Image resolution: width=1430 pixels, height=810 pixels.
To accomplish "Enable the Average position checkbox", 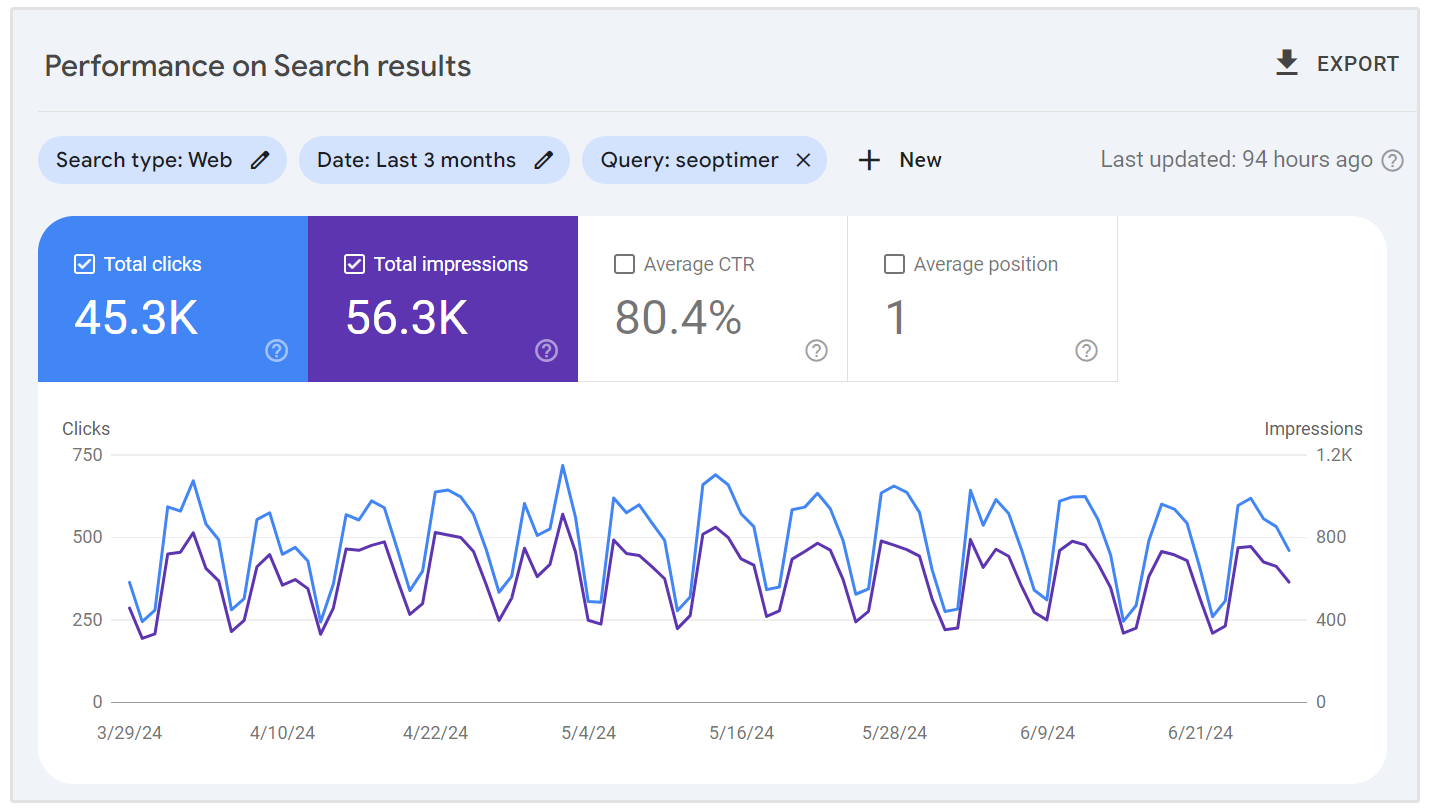I will pos(894,264).
